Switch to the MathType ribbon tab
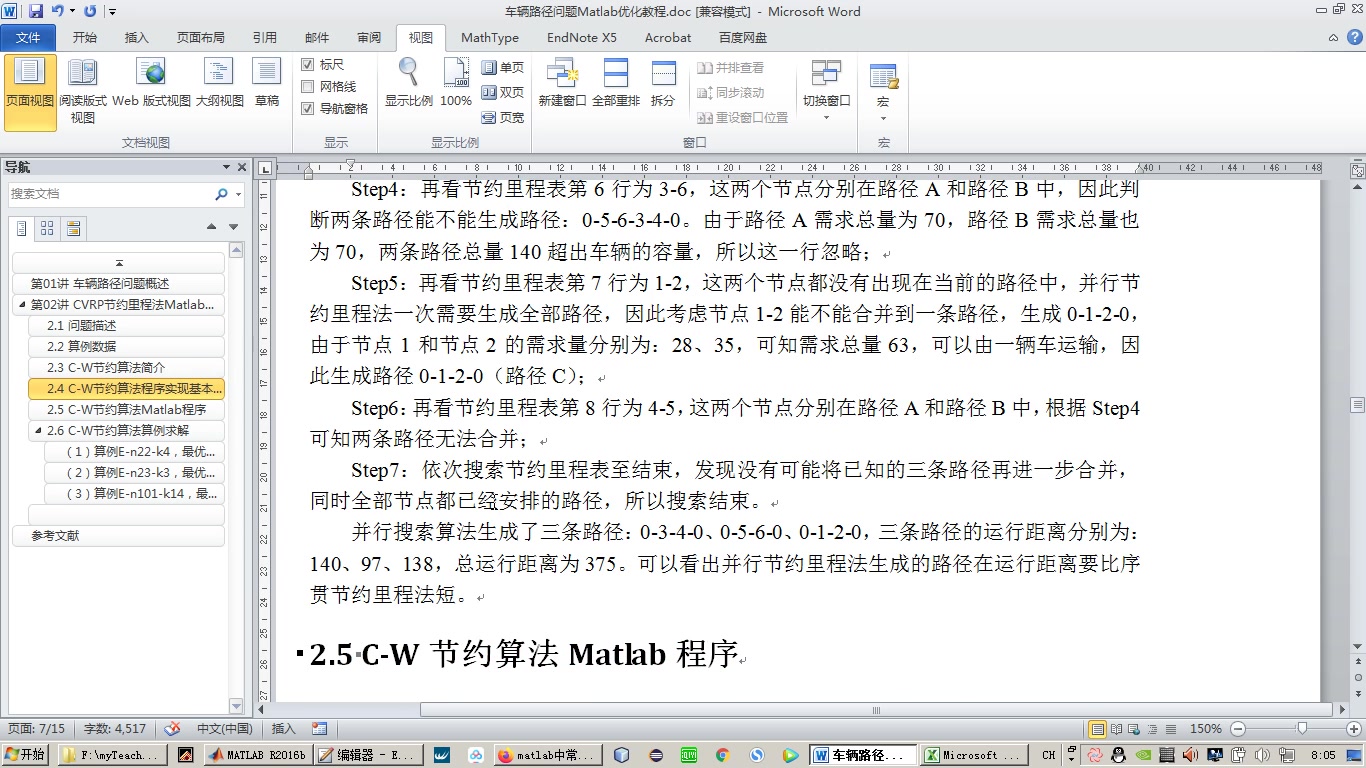Viewport: 1366px width, 768px height. click(489, 38)
